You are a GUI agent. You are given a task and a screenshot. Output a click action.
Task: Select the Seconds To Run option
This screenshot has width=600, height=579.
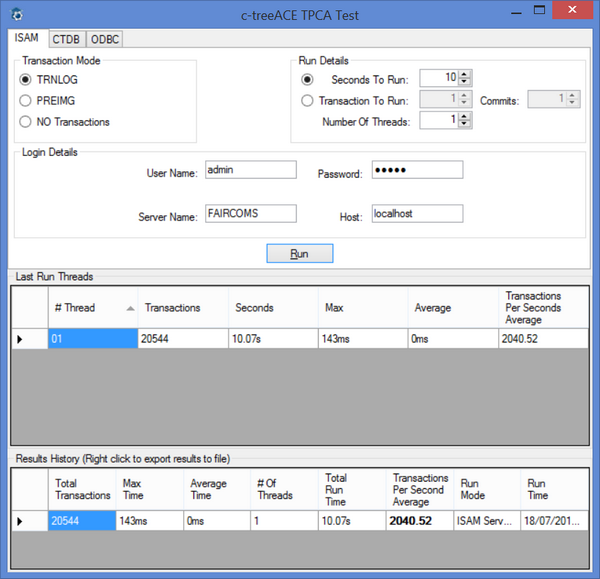click(x=307, y=79)
